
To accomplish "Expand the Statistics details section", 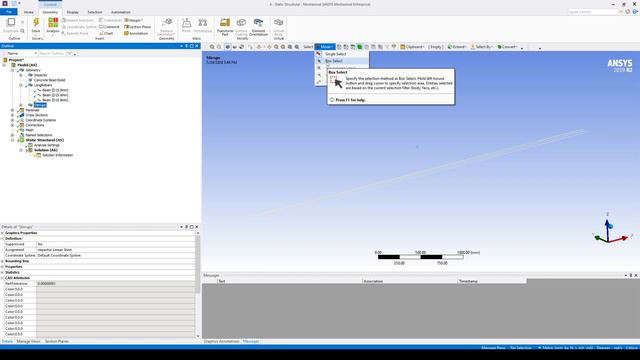I will pos(2,272).
